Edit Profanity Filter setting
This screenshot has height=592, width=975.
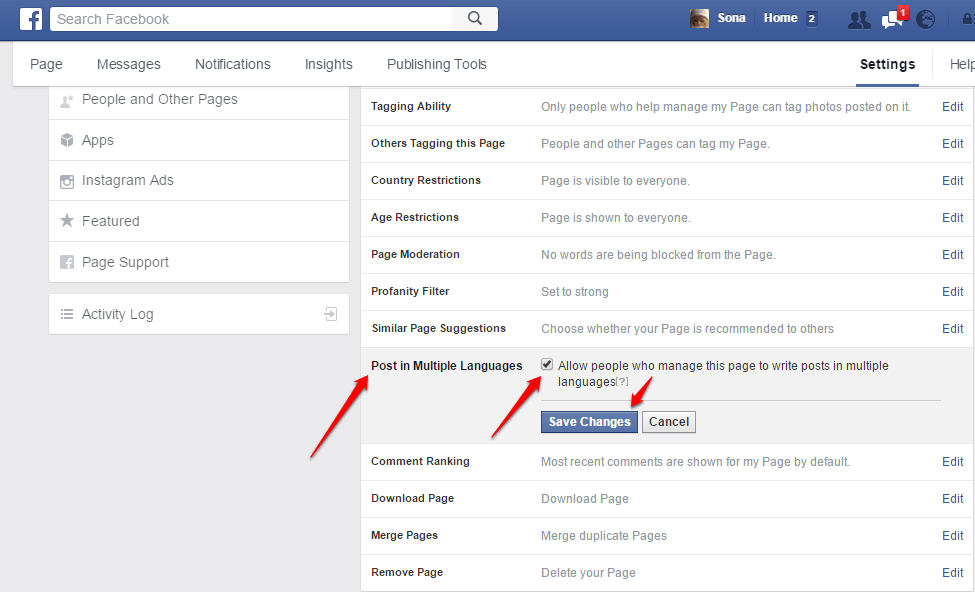[x=953, y=292]
